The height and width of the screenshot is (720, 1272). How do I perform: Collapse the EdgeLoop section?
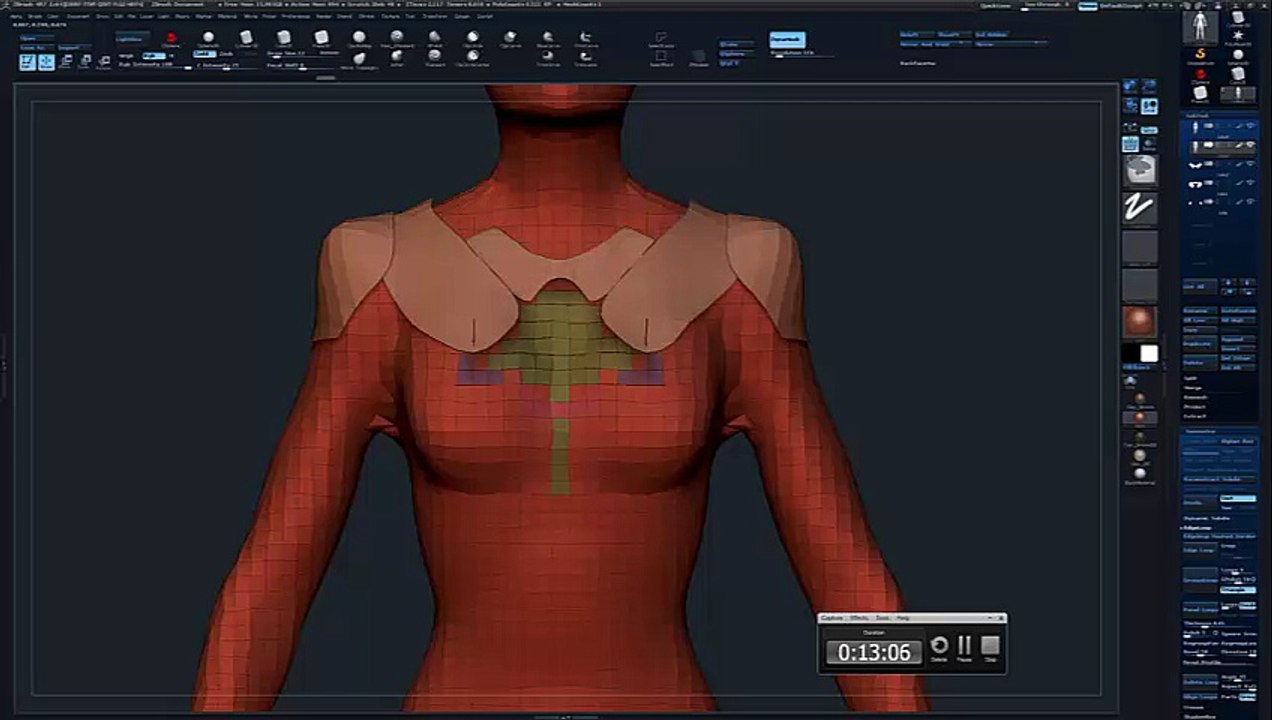1197,527
